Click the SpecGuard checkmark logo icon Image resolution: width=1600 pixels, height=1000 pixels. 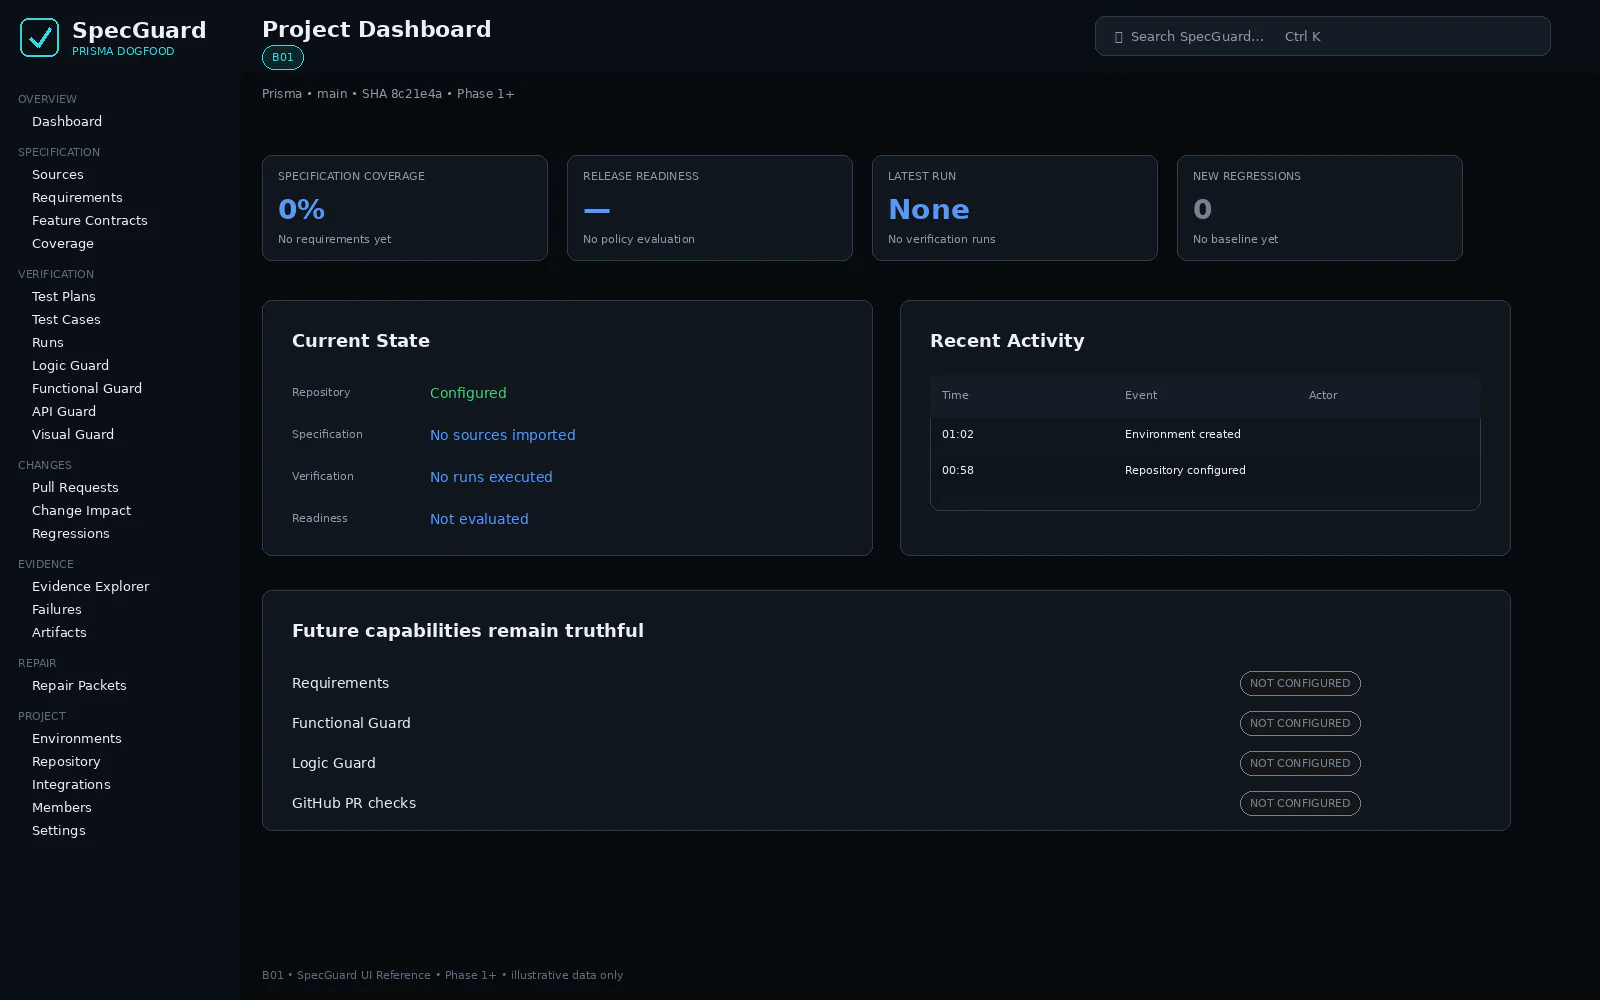[x=39, y=38]
